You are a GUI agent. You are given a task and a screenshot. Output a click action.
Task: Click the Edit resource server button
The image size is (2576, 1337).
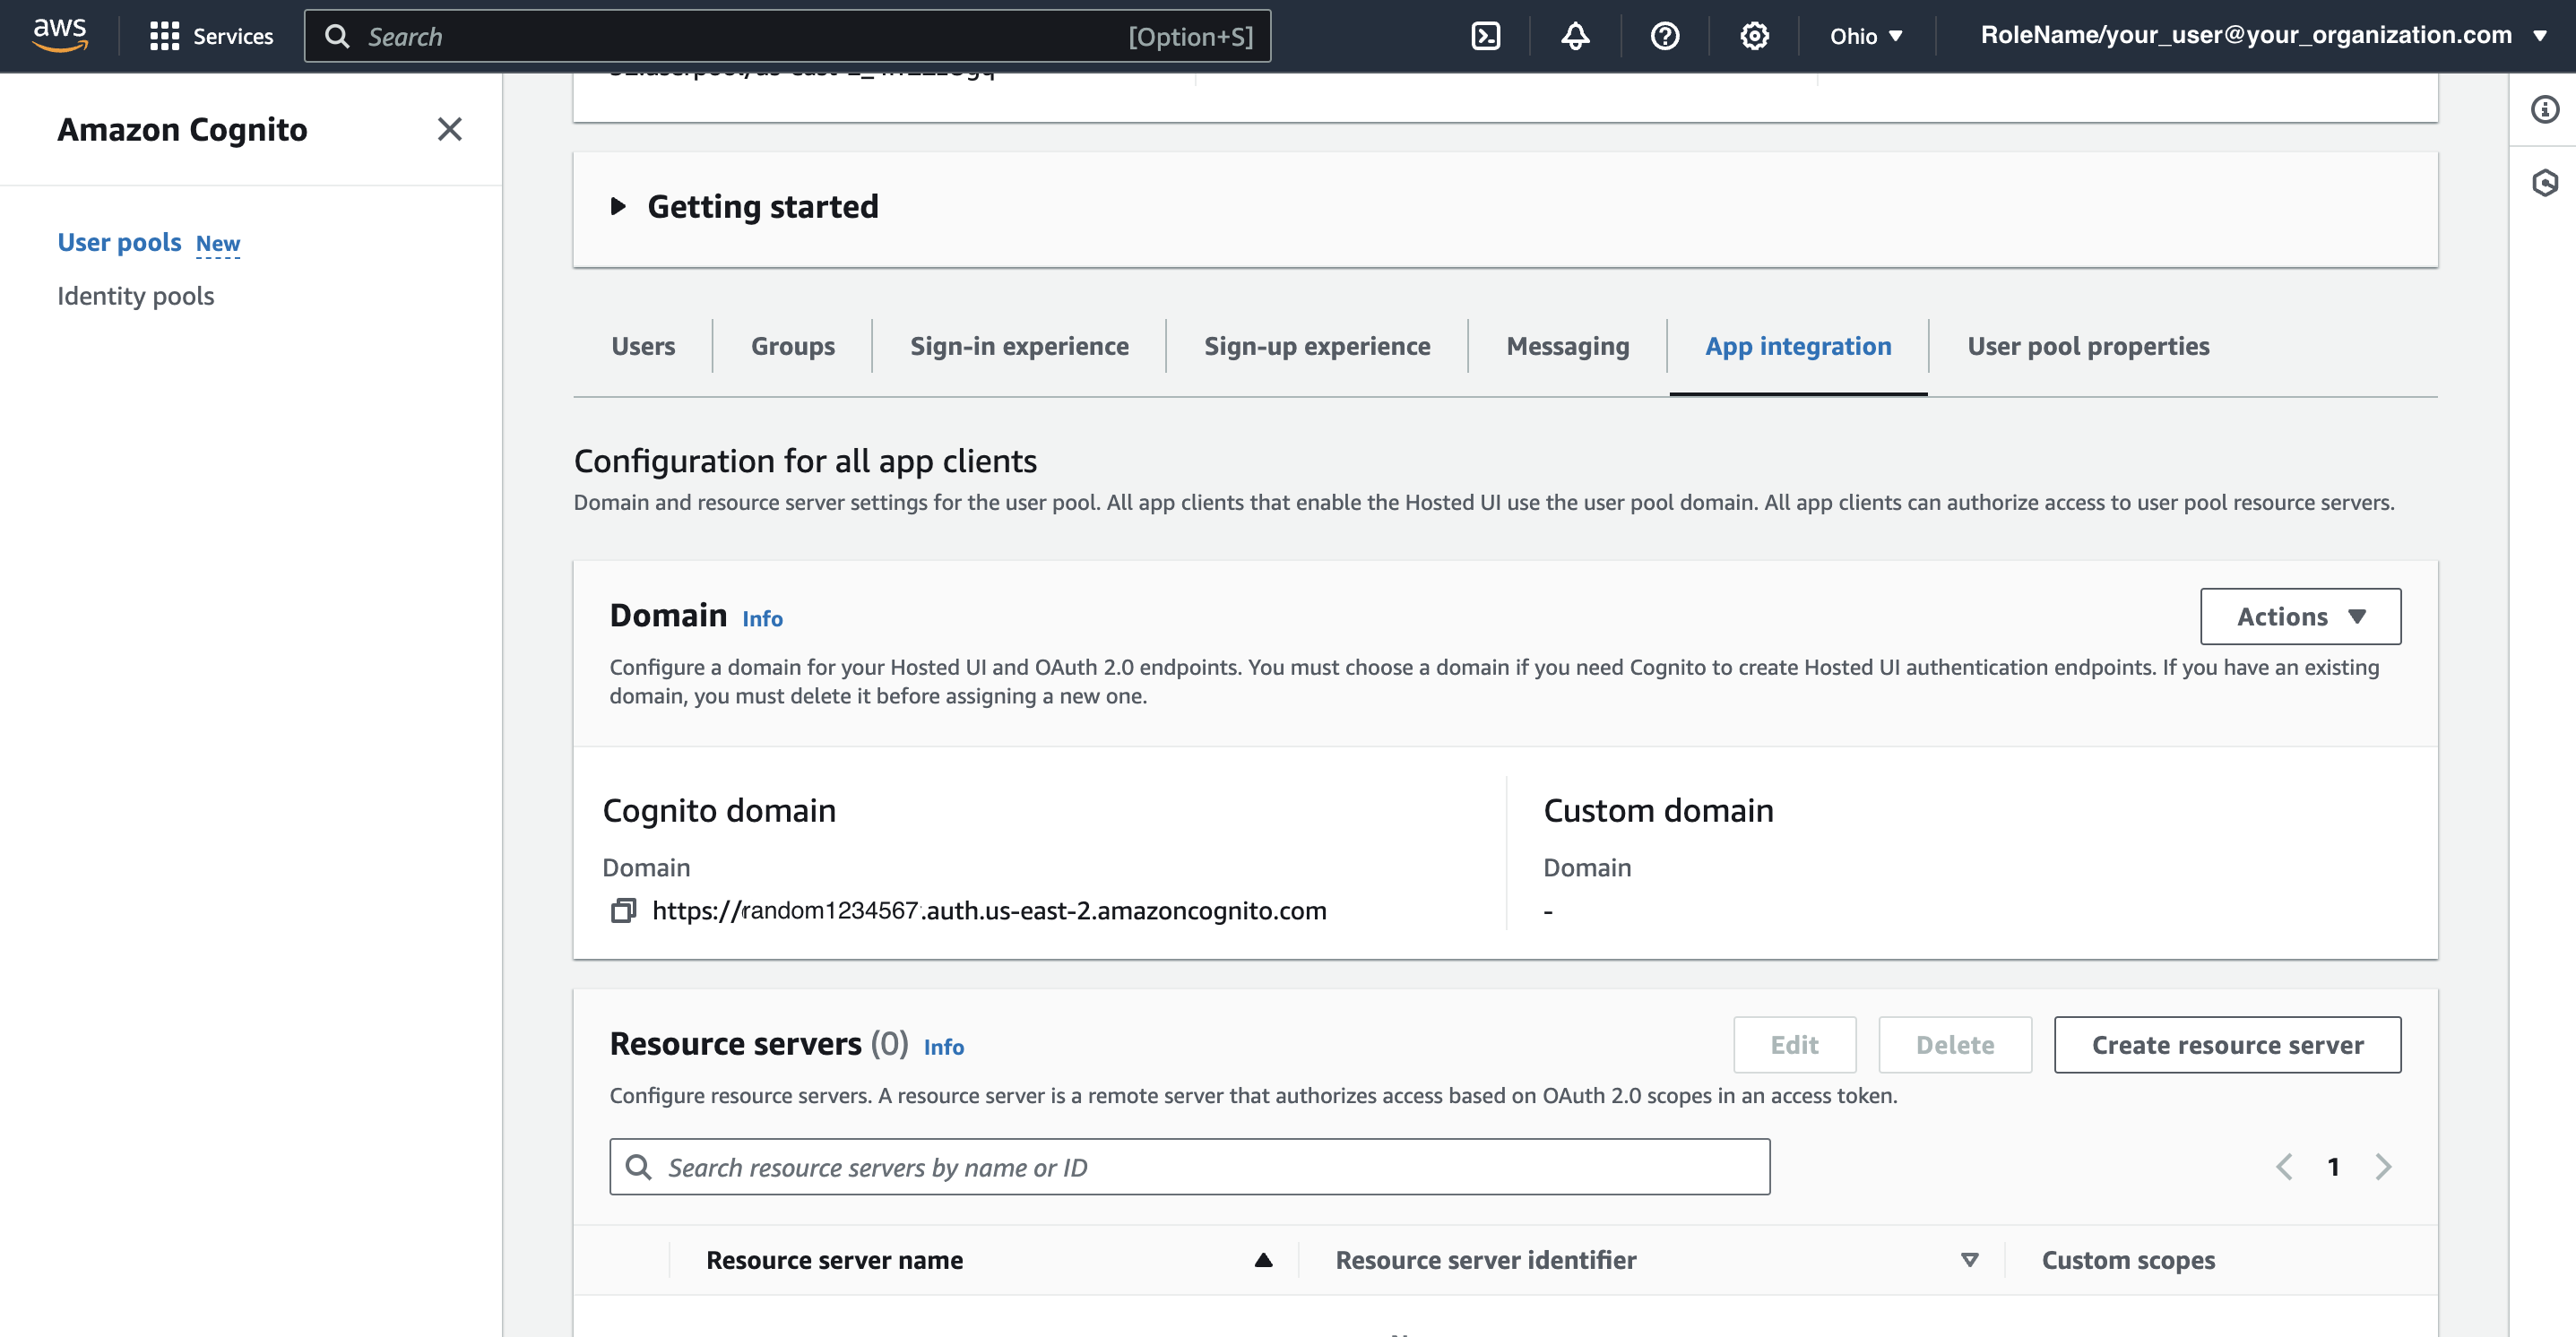pos(1794,1045)
